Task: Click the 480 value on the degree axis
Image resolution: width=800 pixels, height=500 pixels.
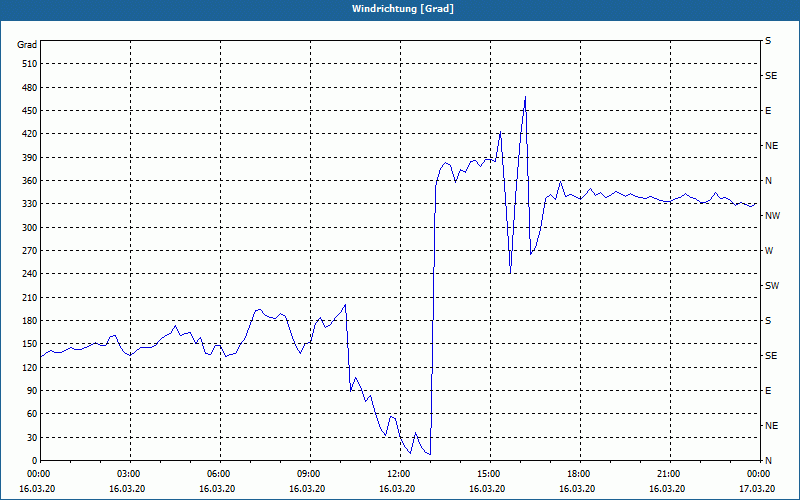Action: tap(29, 88)
